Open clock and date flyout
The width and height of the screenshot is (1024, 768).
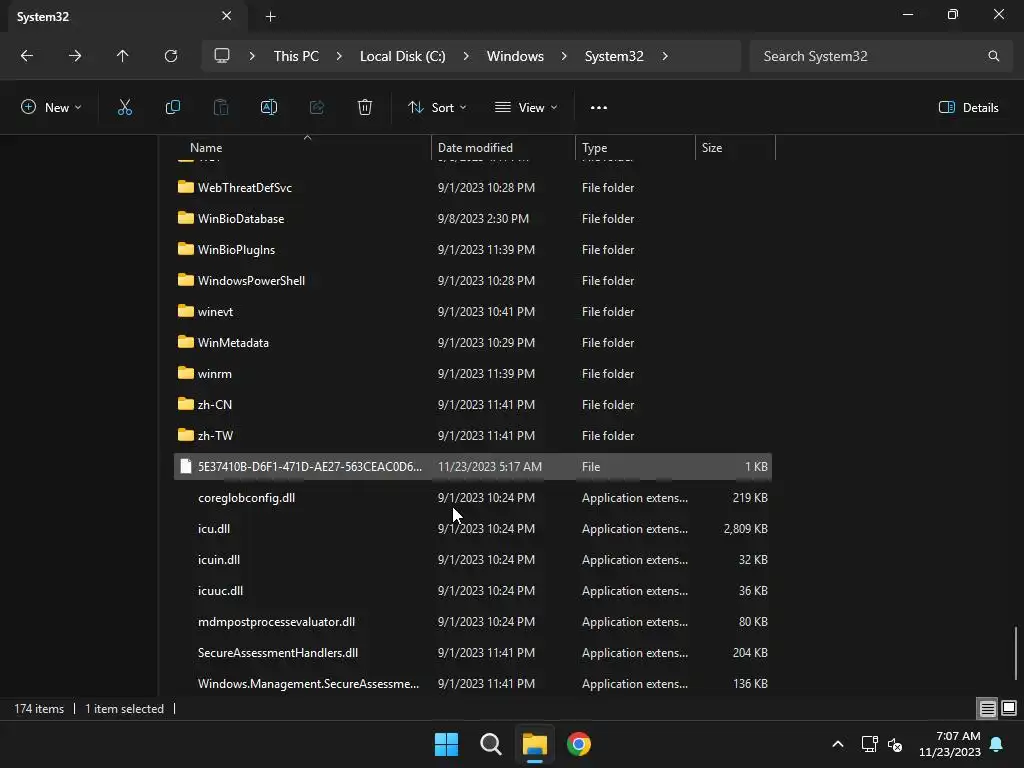(950, 744)
